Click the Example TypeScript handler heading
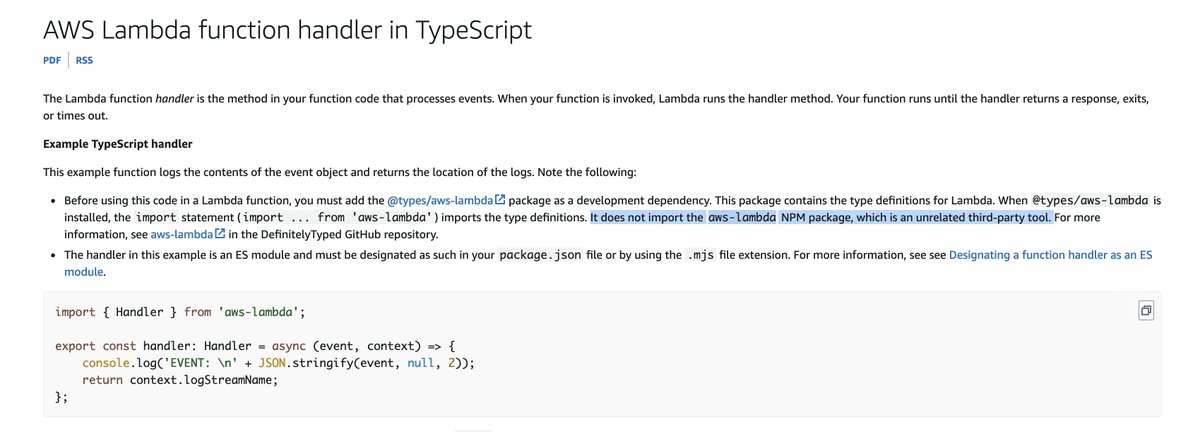The height and width of the screenshot is (432, 1200). coord(118,144)
